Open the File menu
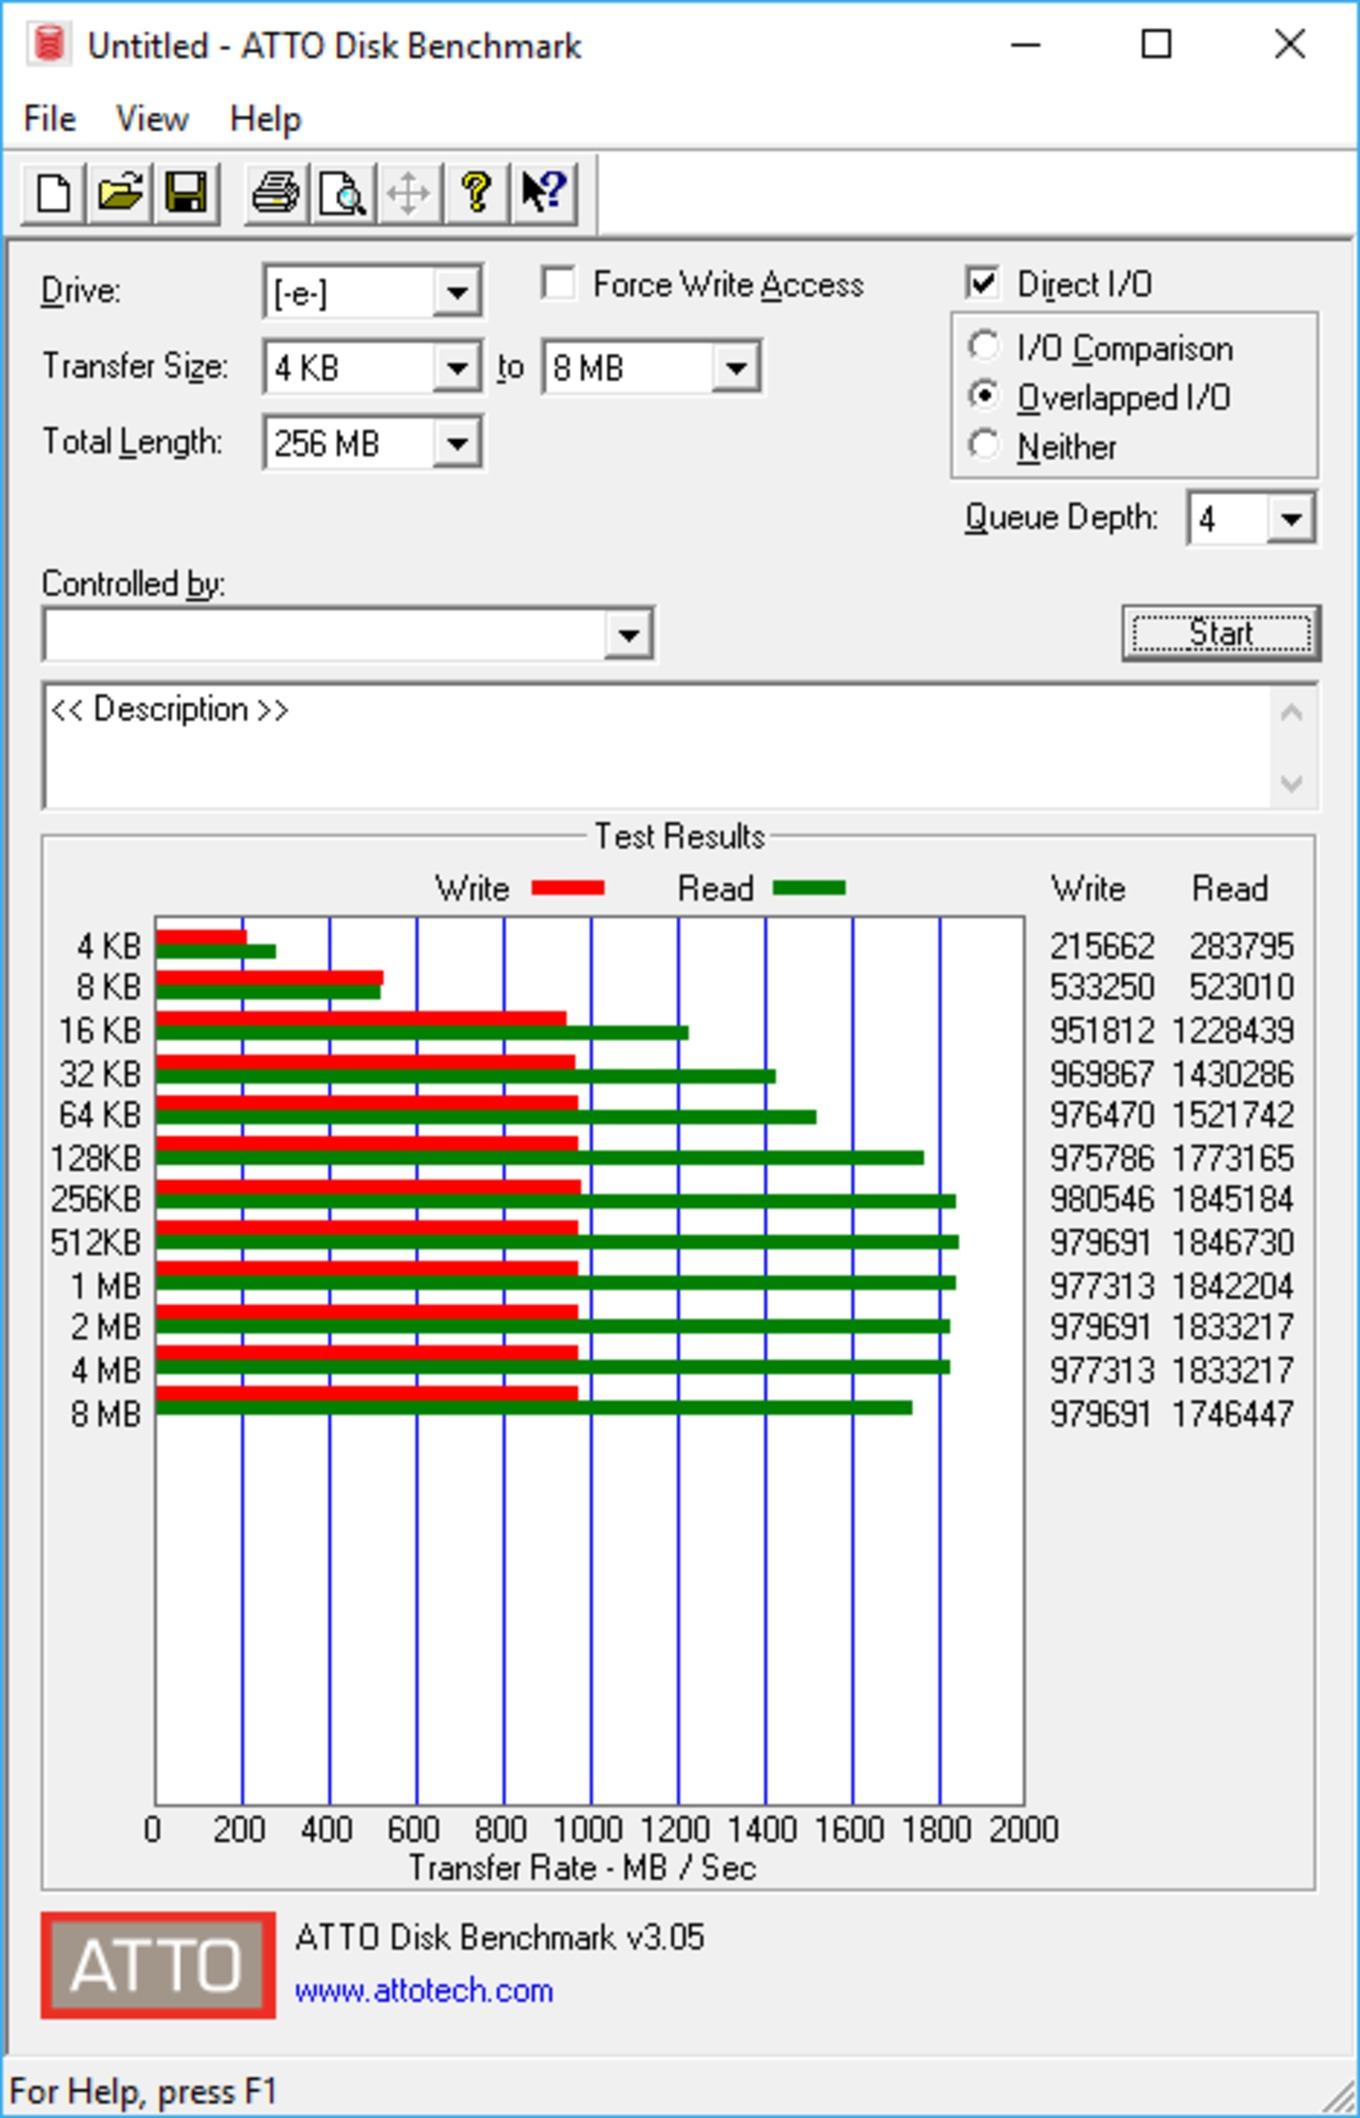 pos(50,119)
